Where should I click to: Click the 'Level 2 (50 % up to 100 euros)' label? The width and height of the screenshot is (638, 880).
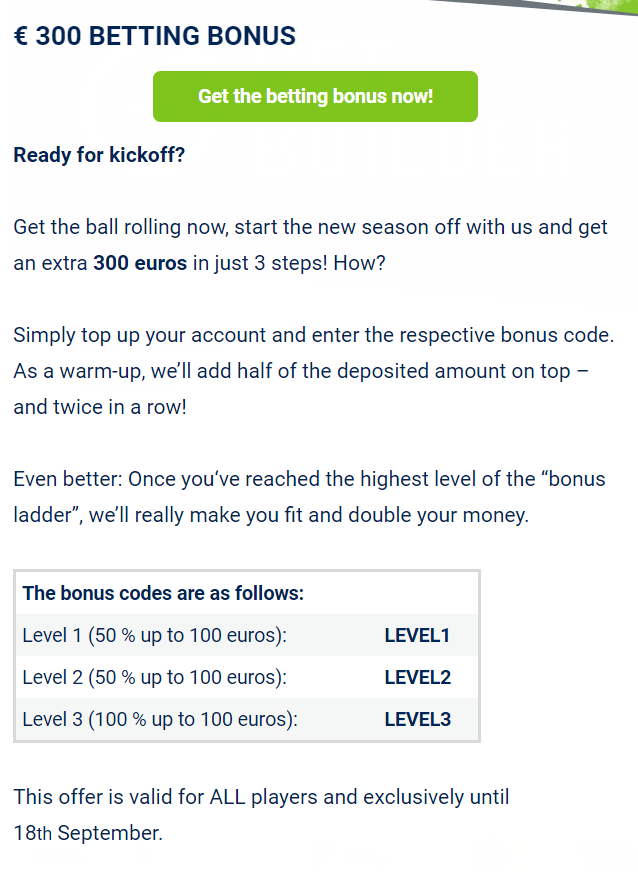click(154, 677)
